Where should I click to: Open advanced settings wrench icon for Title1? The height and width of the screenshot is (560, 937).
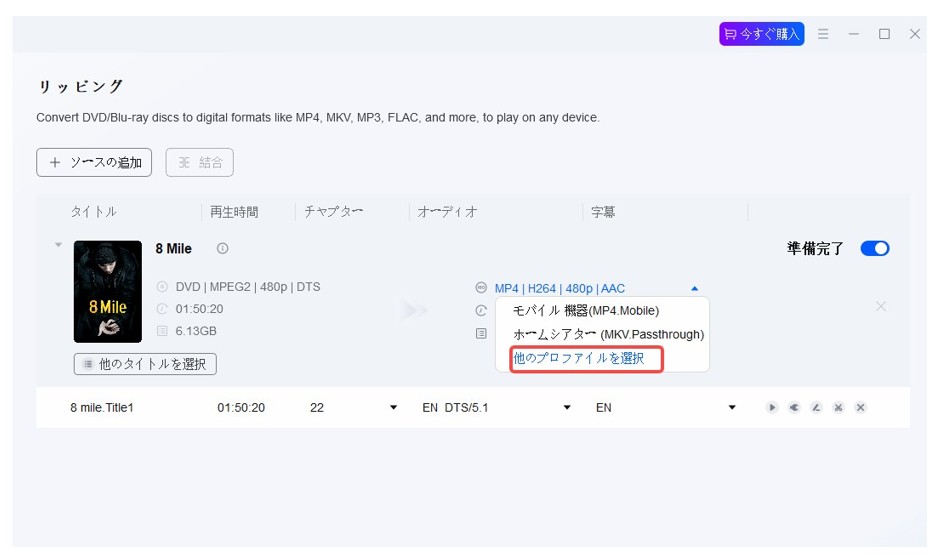coord(794,408)
